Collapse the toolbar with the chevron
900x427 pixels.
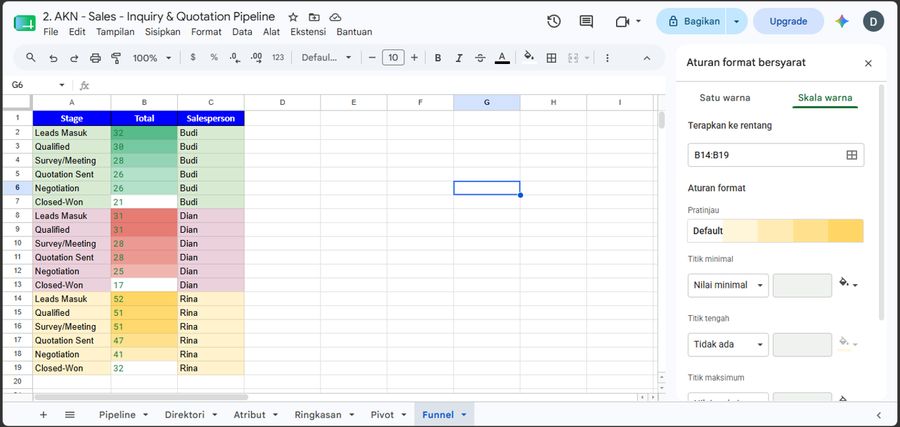coord(647,58)
